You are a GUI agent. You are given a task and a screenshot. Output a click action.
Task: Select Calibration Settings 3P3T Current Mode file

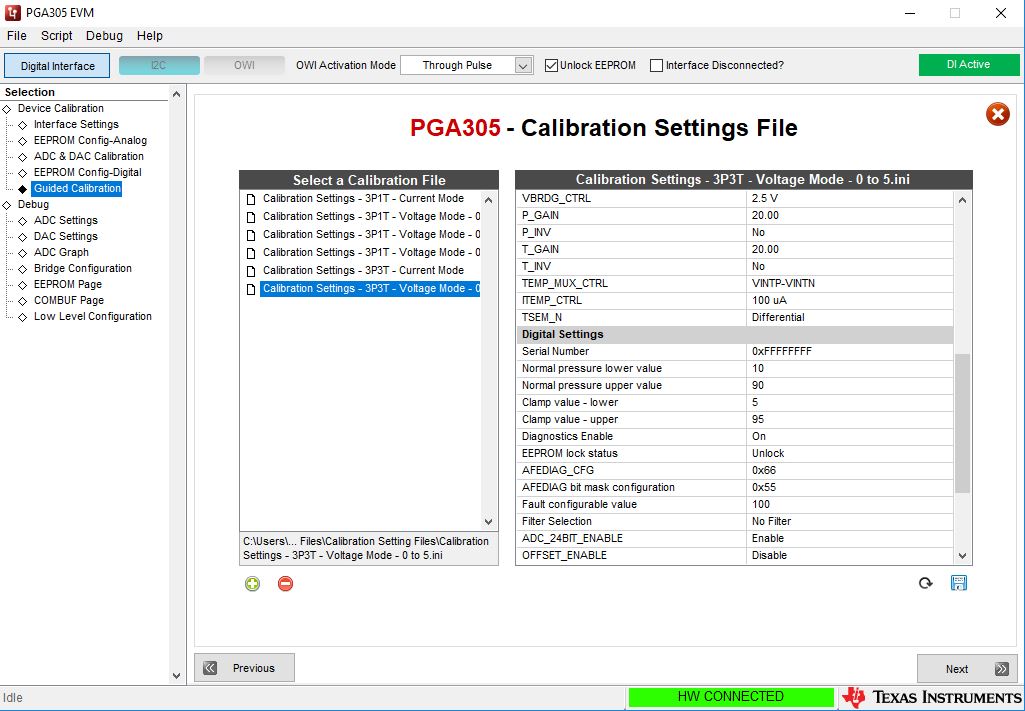click(363, 271)
